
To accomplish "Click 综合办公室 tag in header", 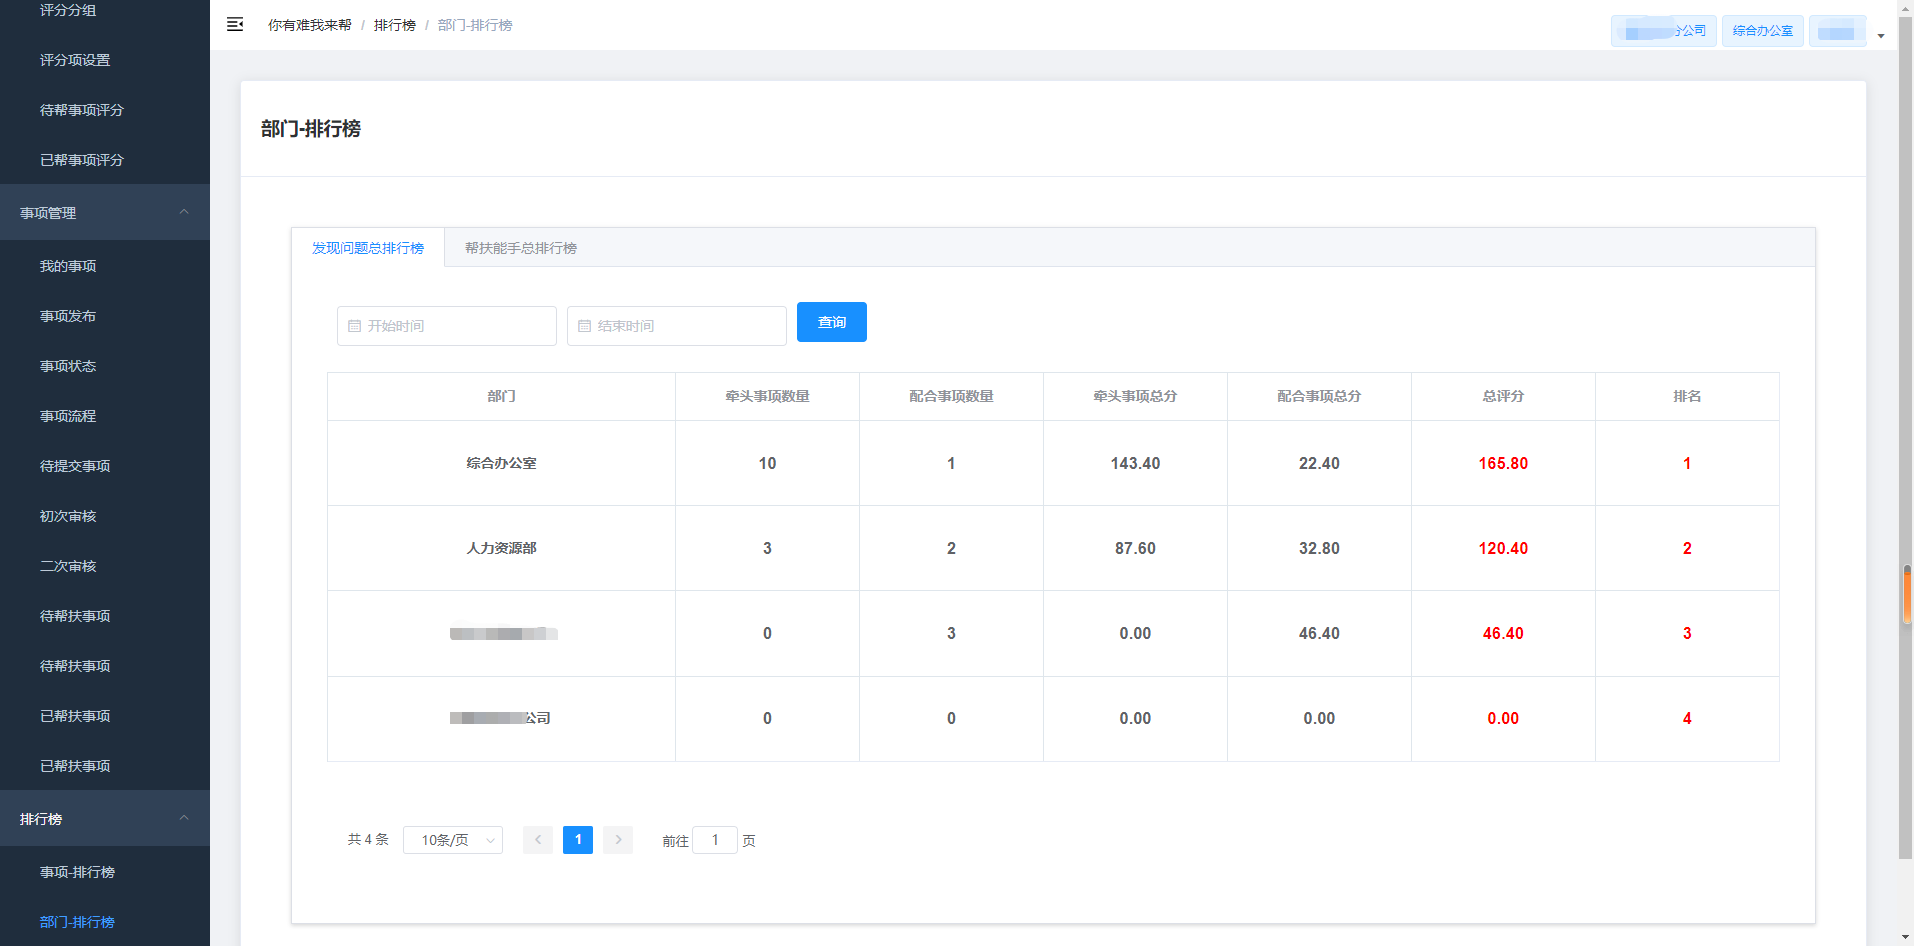I will pyautogui.click(x=1763, y=31).
